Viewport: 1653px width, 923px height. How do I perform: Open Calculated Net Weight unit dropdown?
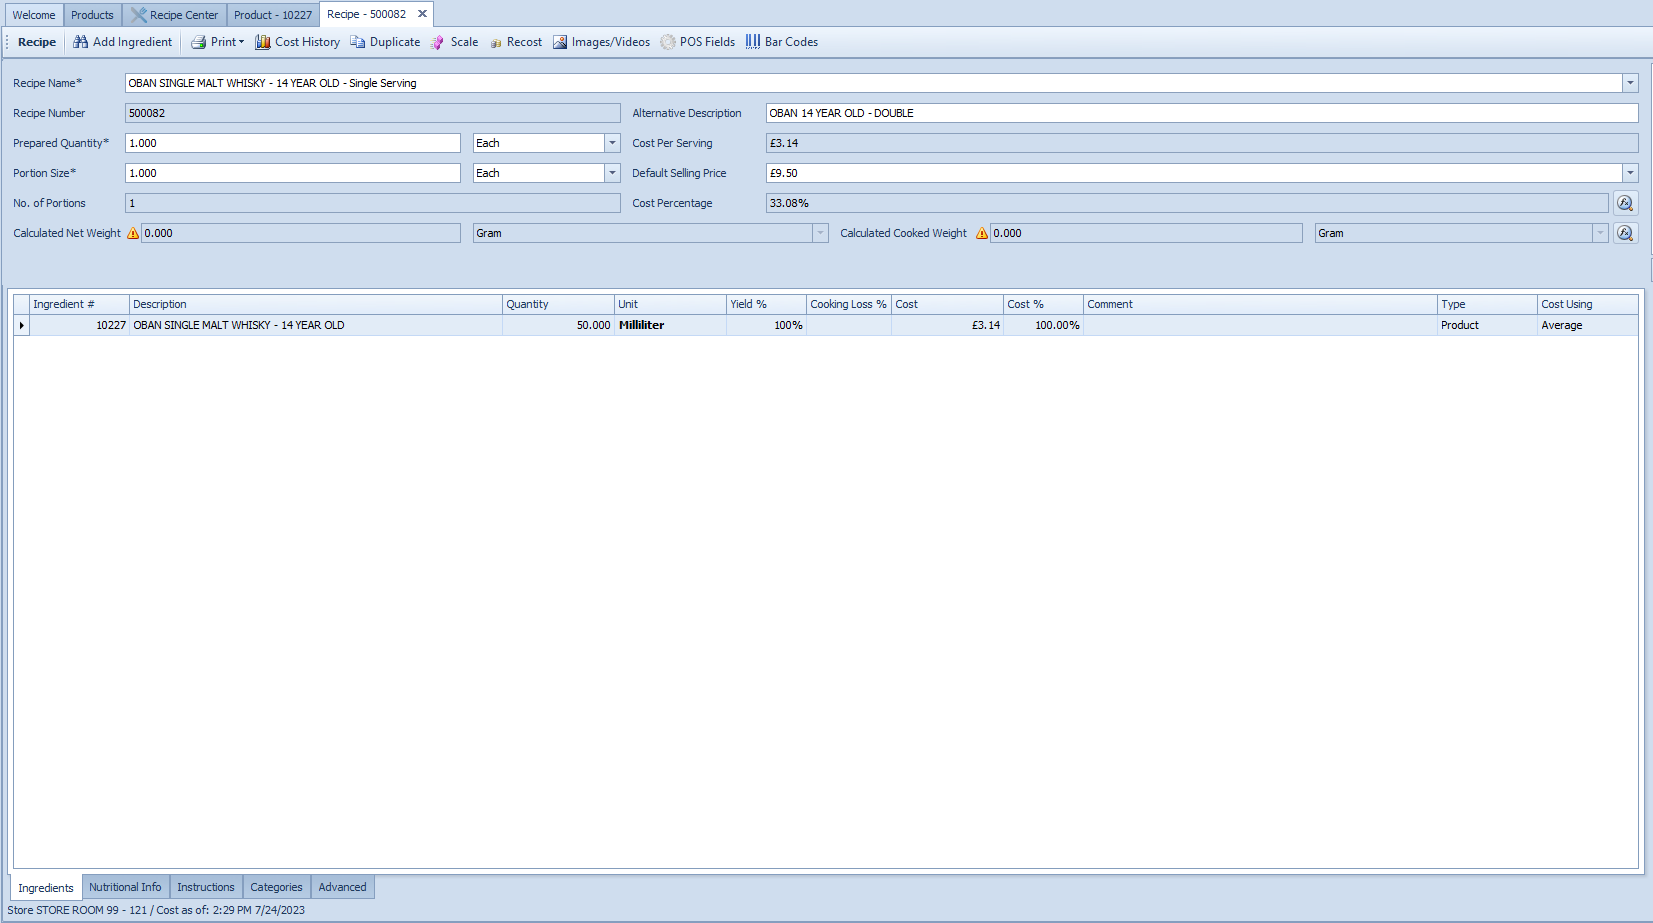[x=820, y=233]
